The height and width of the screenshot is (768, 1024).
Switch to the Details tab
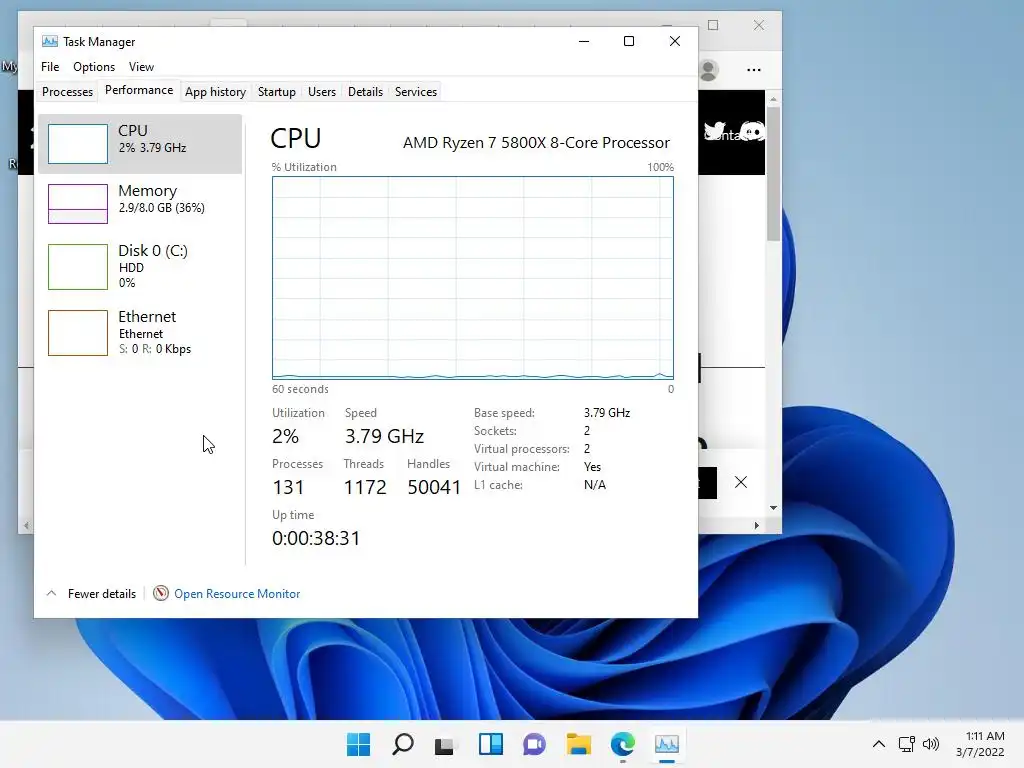tap(365, 92)
